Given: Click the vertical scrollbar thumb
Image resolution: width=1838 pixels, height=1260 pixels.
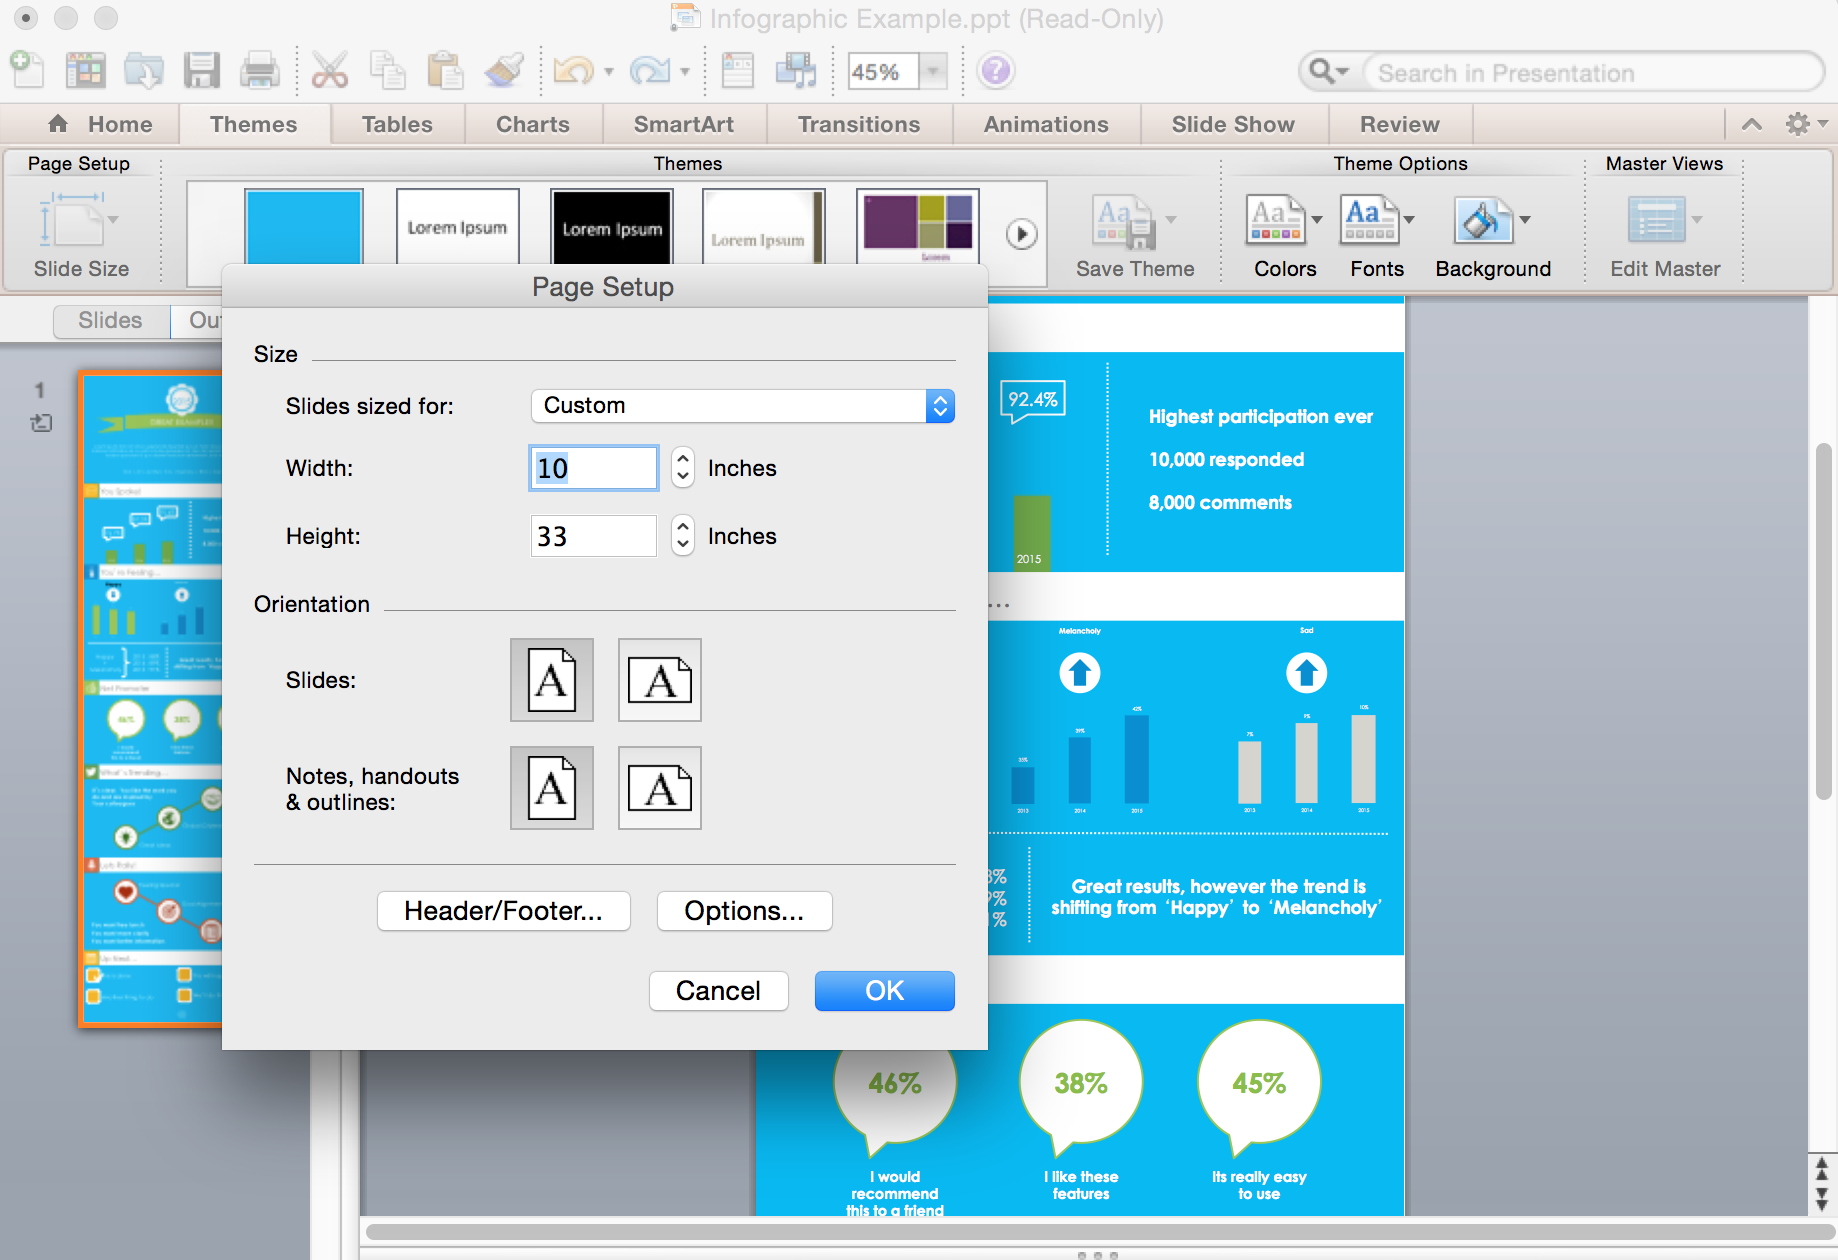Looking at the screenshot, I should coord(1824,620).
